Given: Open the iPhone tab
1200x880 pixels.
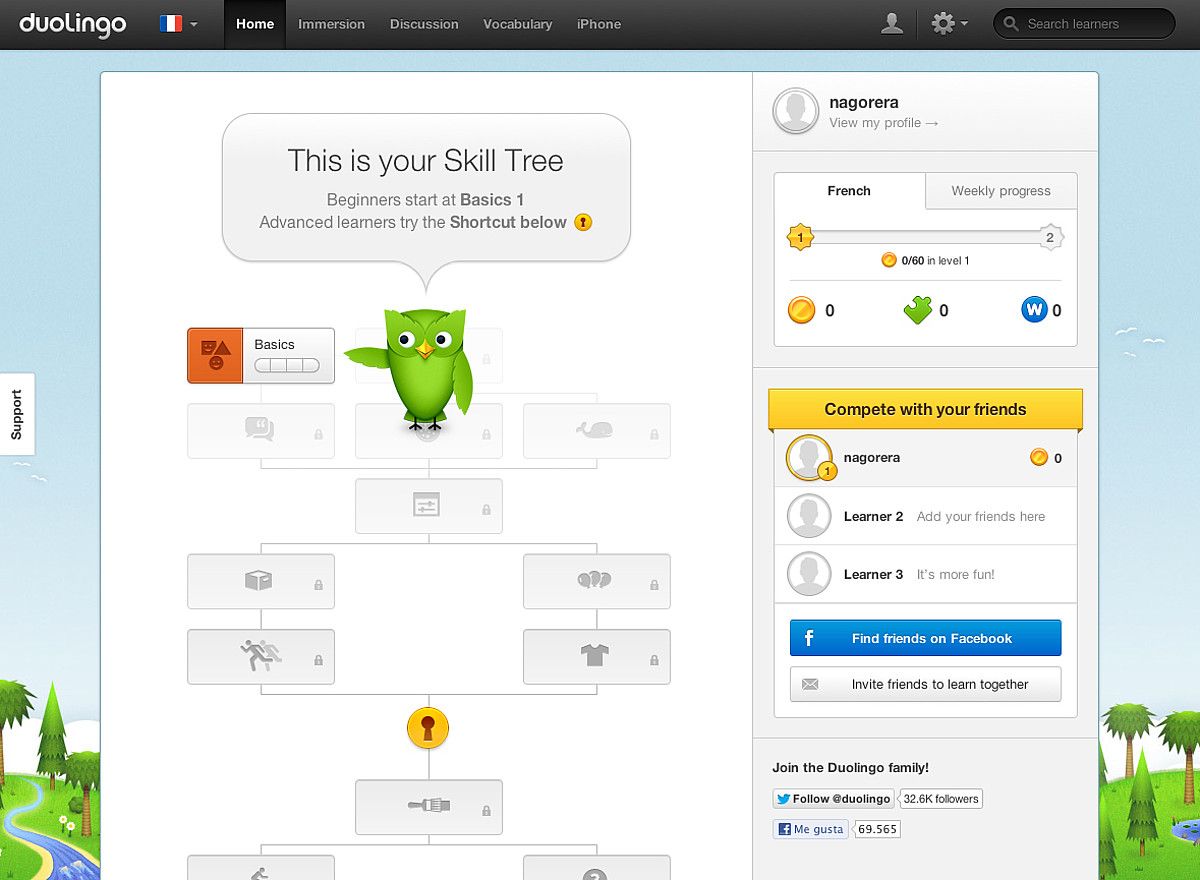Looking at the screenshot, I should tap(599, 24).
